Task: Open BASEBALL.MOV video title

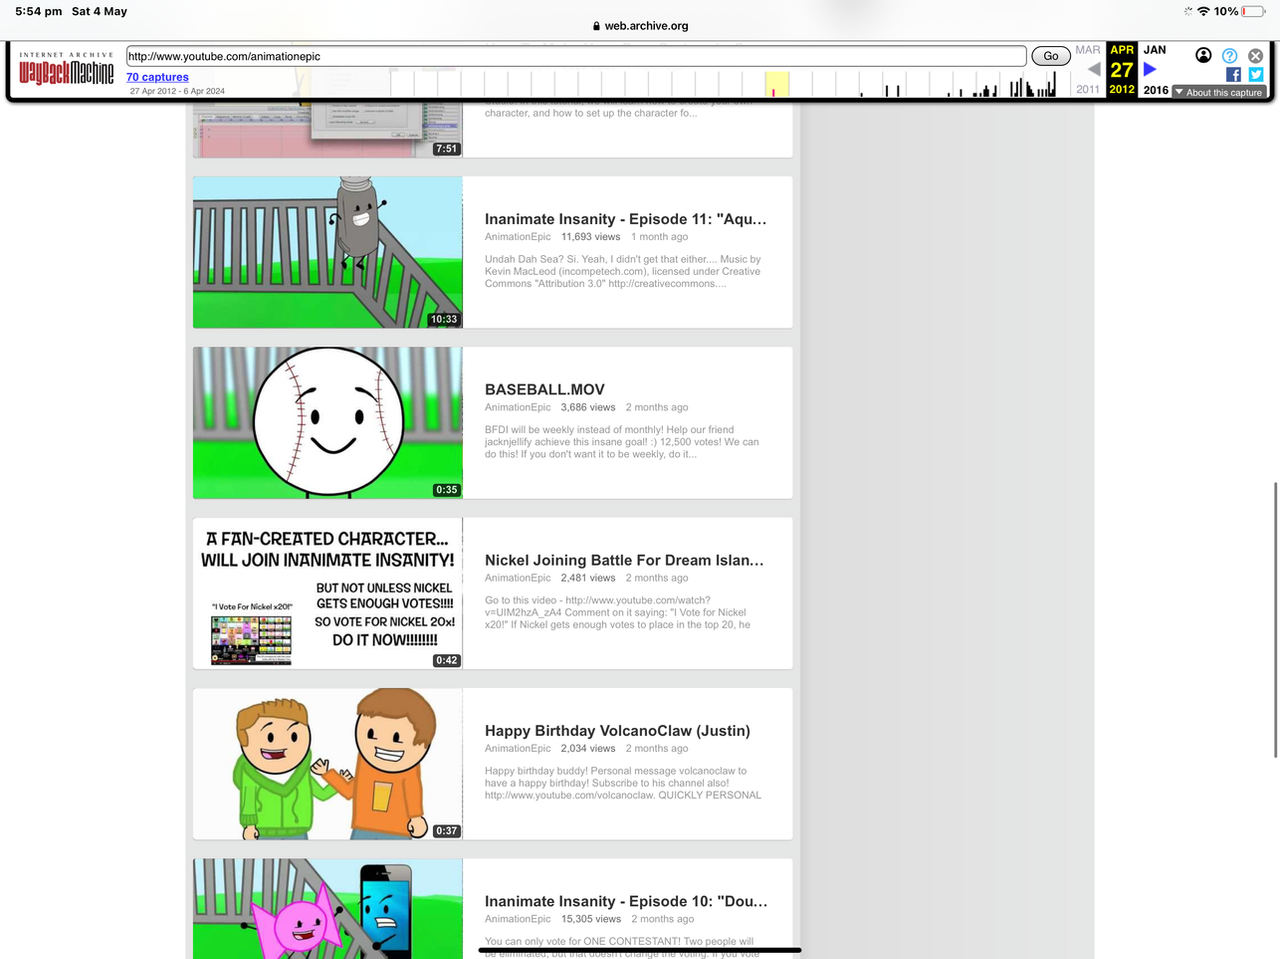Action: coord(545,390)
